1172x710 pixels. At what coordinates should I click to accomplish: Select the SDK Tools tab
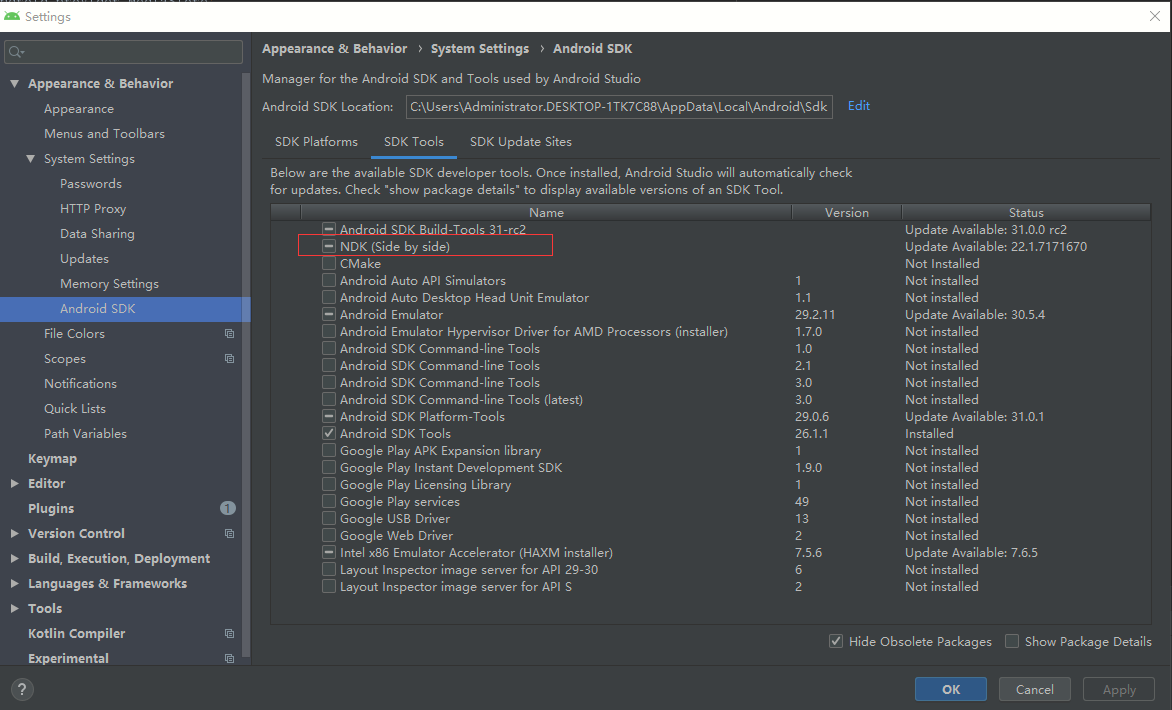pos(413,142)
